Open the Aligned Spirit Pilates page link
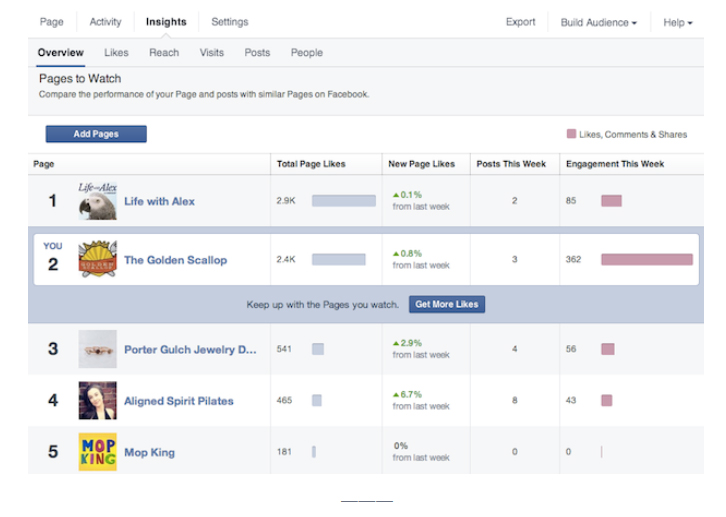The image size is (726, 517). (179, 401)
